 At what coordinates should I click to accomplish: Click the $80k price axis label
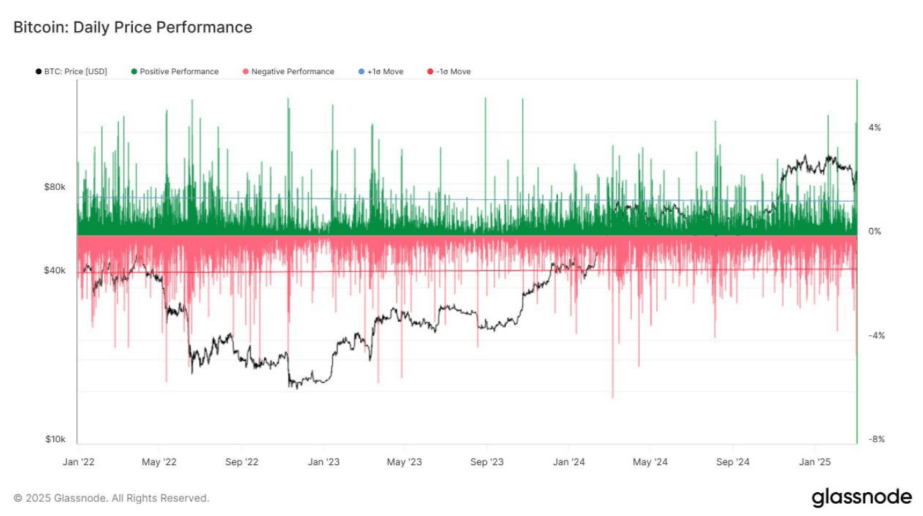54,187
